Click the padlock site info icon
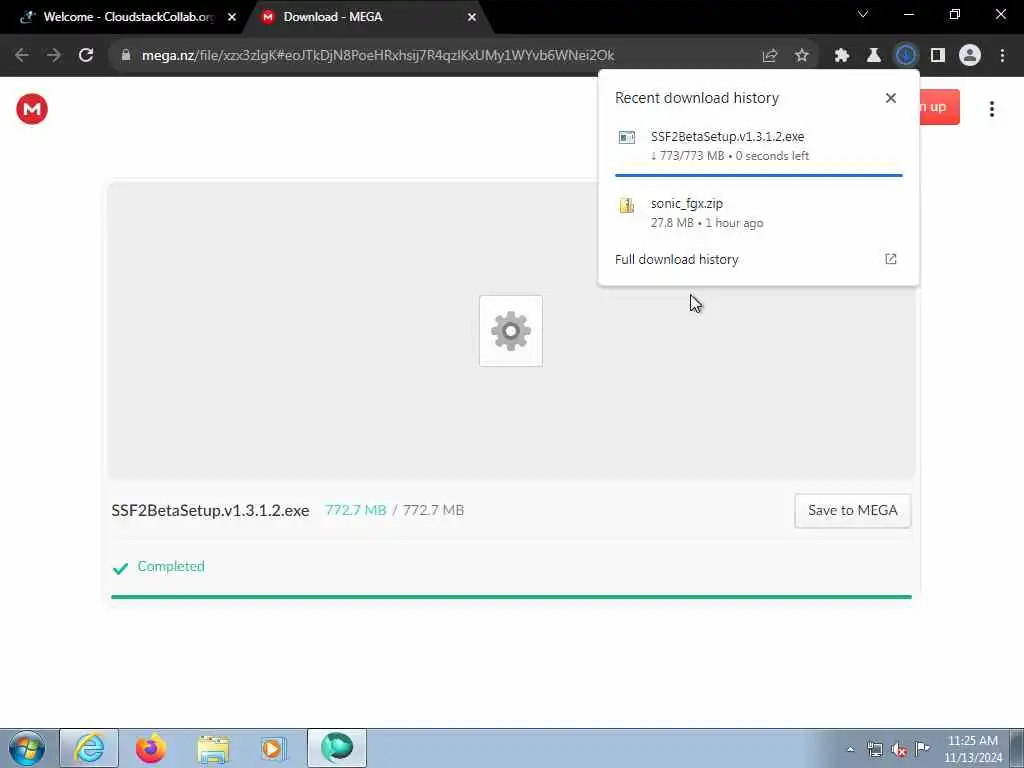Viewport: 1024px width, 768px height. pos(126,56)
